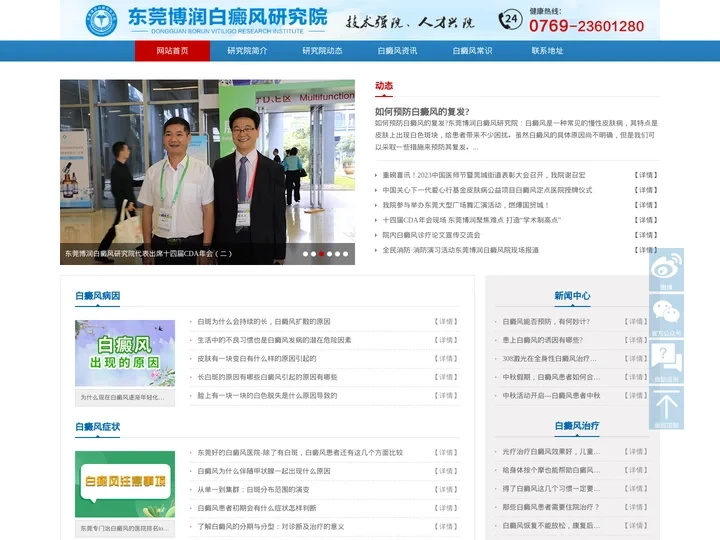Open the 白癜风症状 section heading
Screen dimensions: 720x540
point(98,427)
